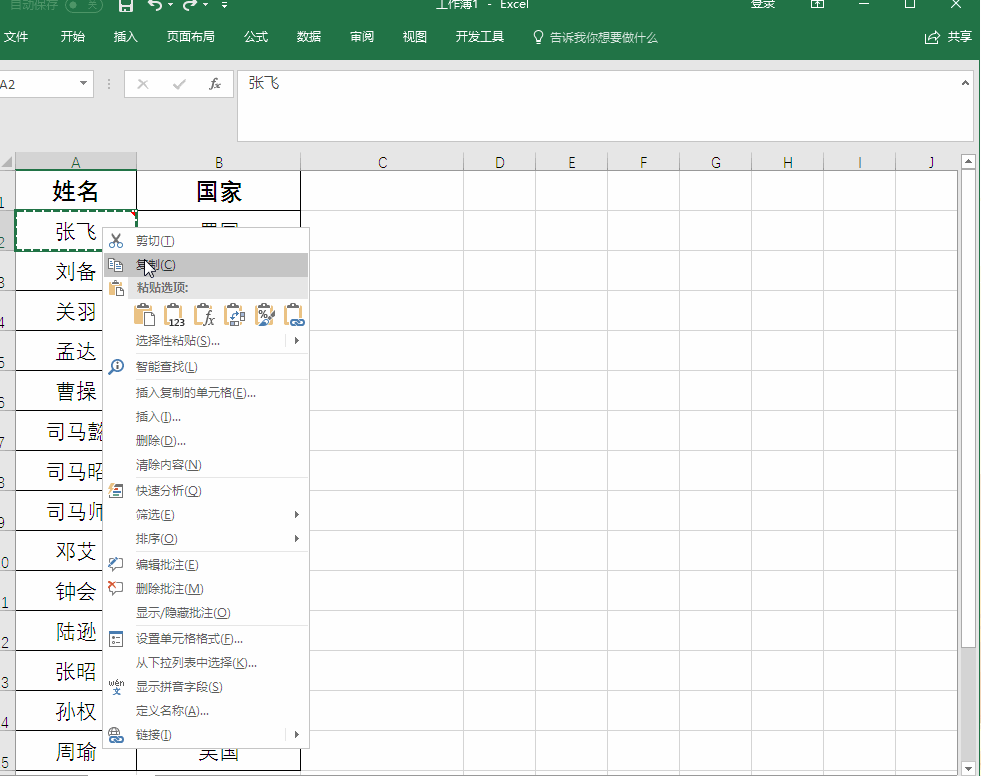This screenshot has height=776, width=981.
Task: Click the 共享 Share button
Action: (948, 37)
